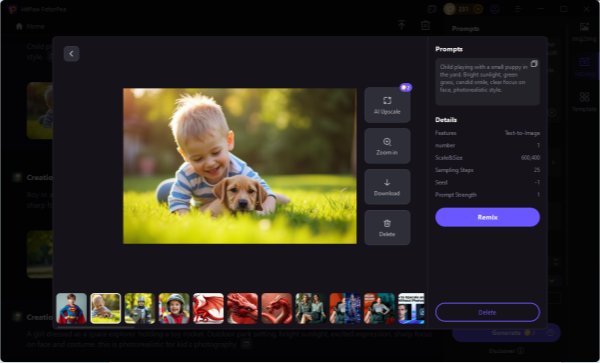Download the generated image
600x363 pixels.
point(387,187)
